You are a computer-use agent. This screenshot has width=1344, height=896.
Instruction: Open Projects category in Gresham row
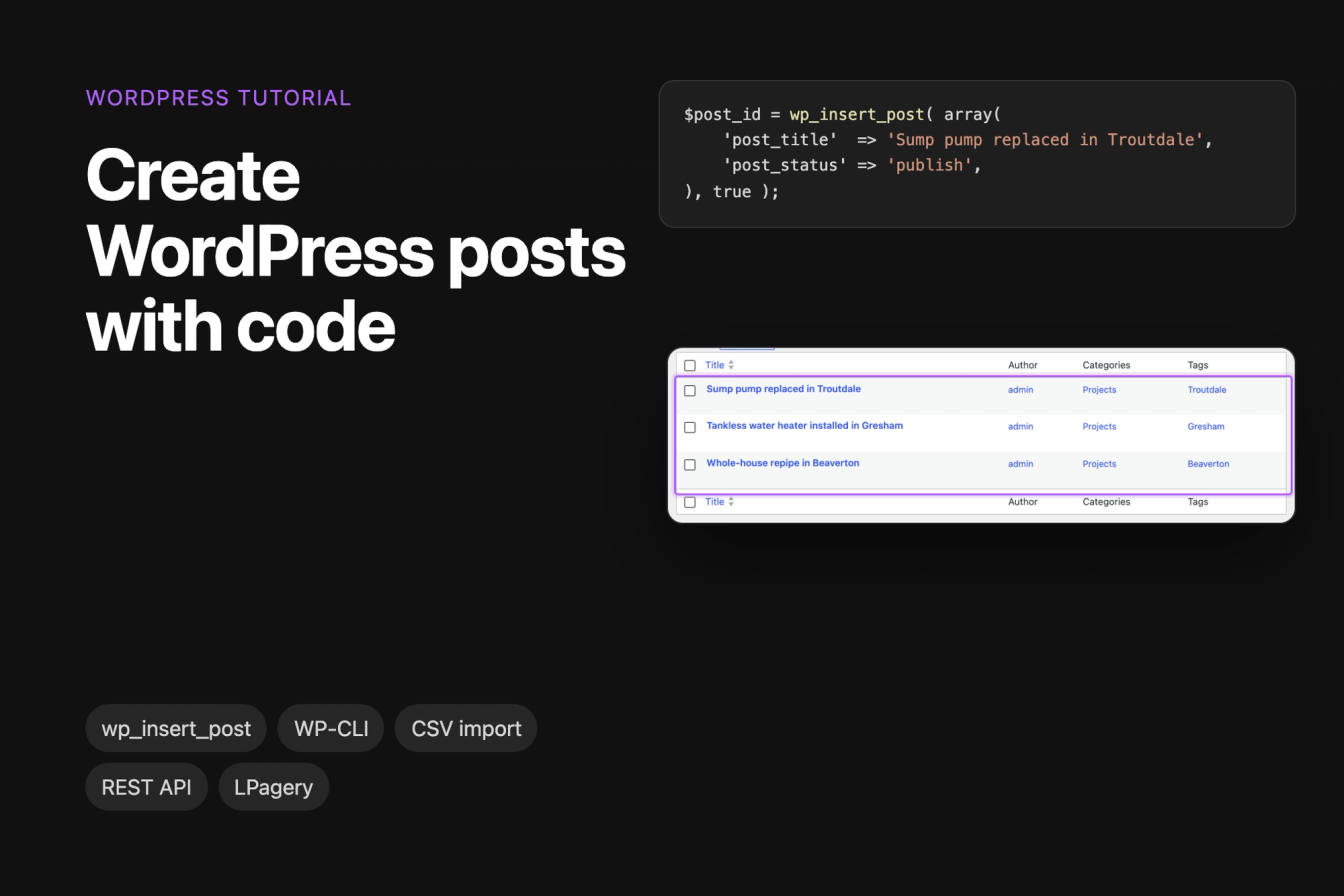(x=1099, y=427)
